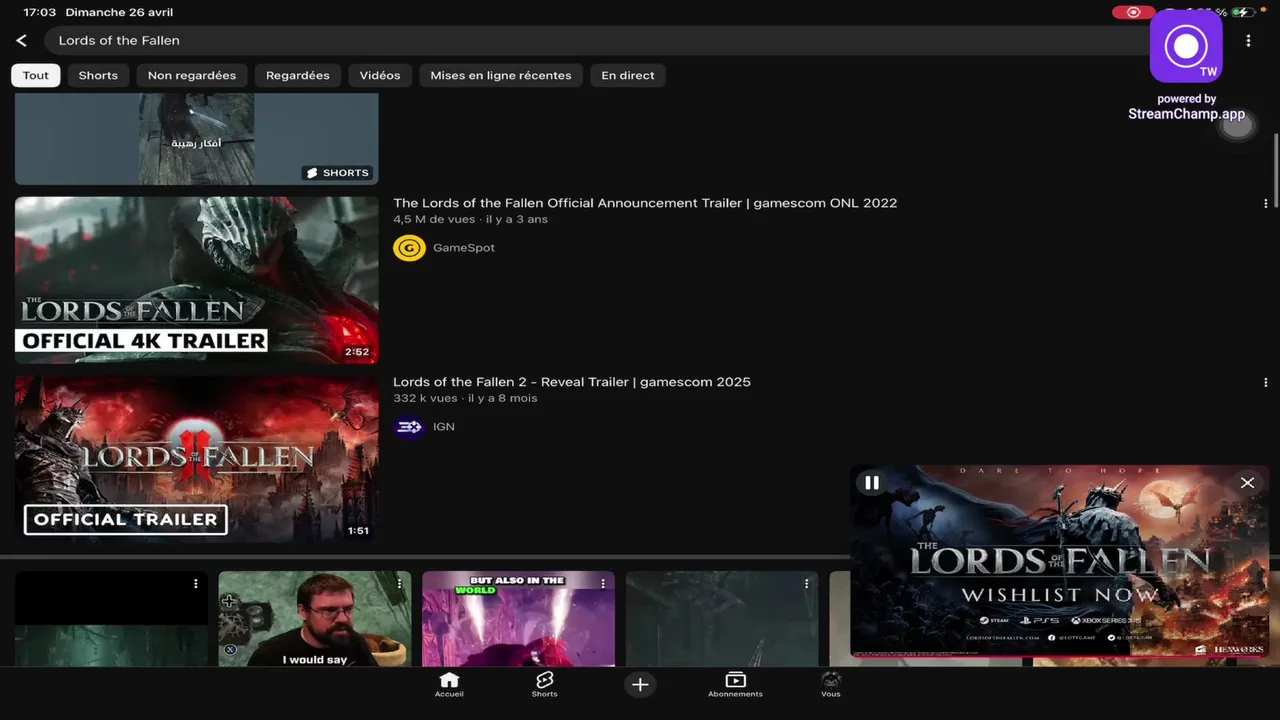Open menu of the 'I would say' short
The width and height of the screenshot is (1280, 720).
[x=399, y=584]
